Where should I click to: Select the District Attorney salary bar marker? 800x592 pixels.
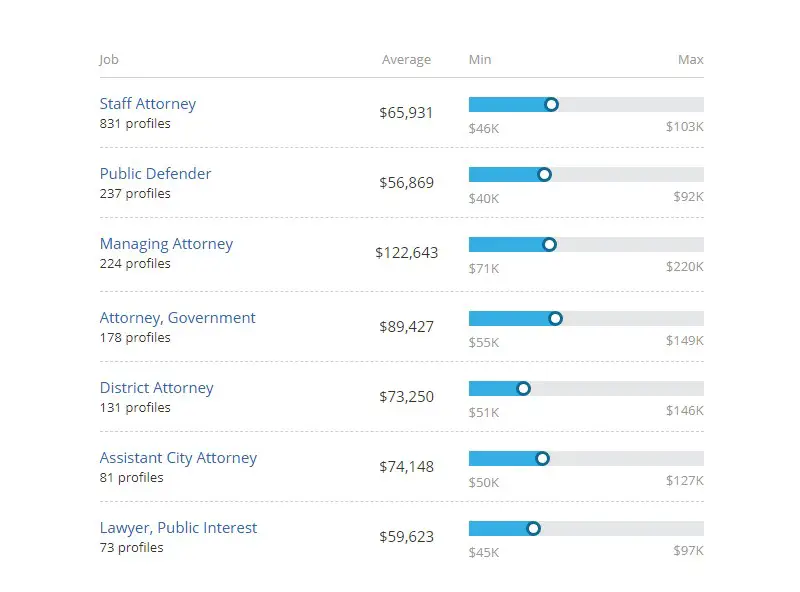click(523, 388)
